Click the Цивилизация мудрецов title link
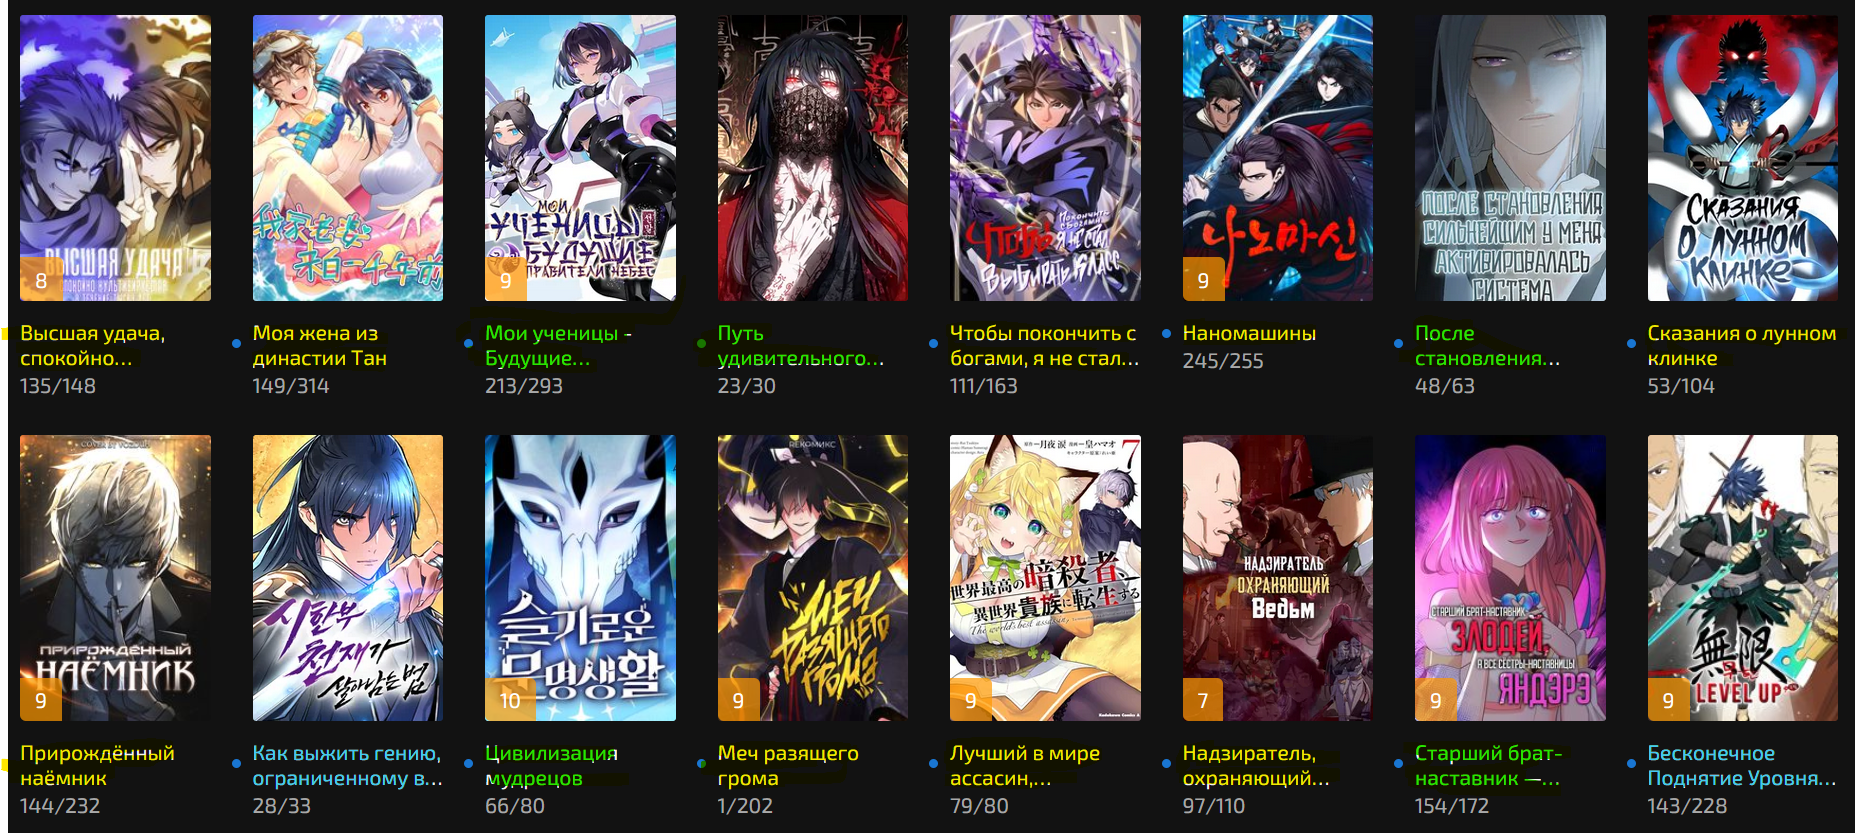 pyautogui.click(x=551, y=765)
